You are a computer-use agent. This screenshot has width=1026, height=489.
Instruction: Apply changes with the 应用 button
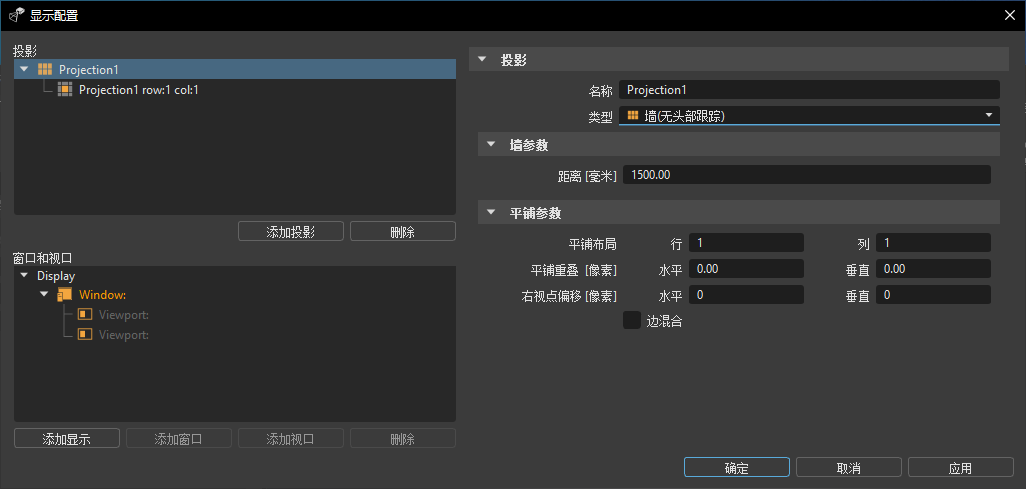coord(961,467)
